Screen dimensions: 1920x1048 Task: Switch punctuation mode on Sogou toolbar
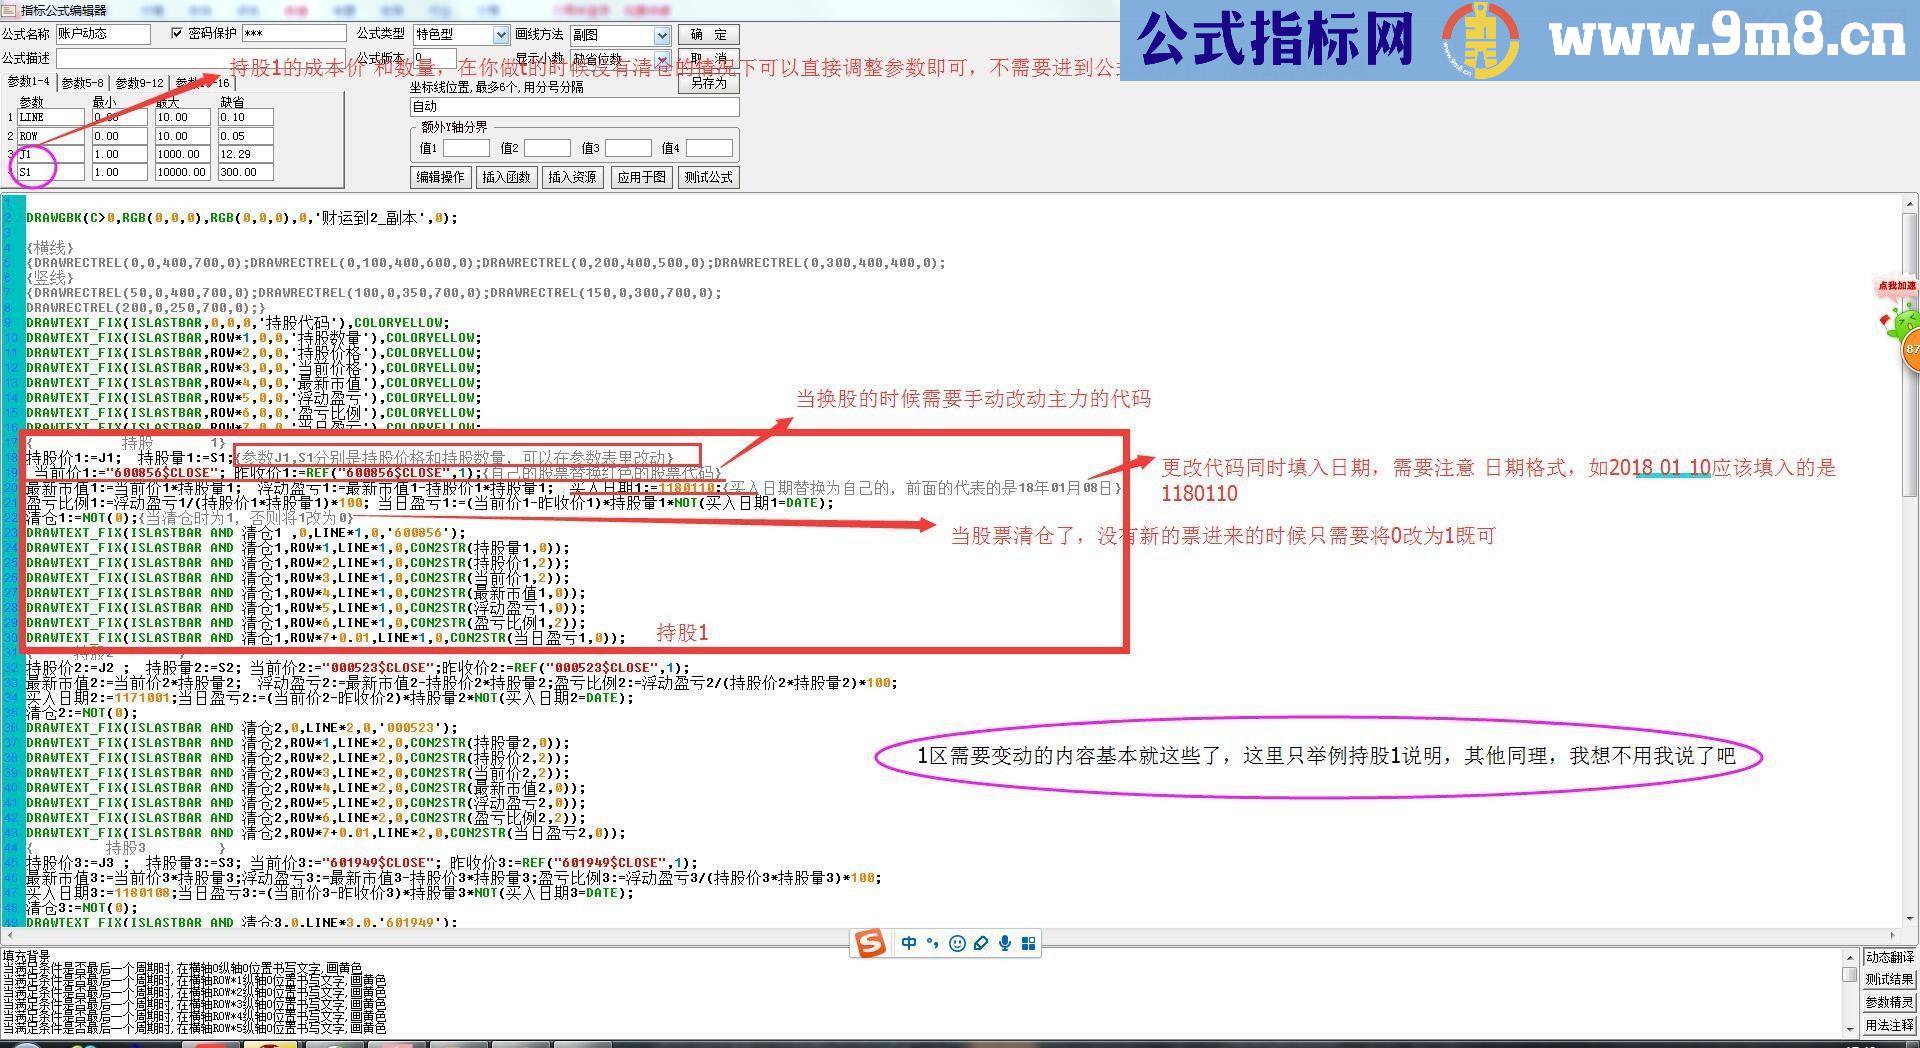[932, 943]
